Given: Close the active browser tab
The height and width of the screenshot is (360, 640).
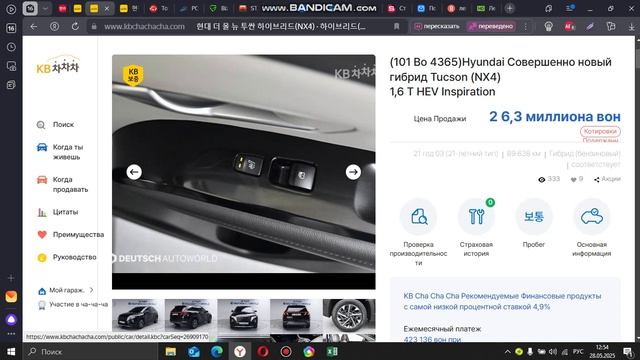Looking at the screenshot, I should pos(107,8).
